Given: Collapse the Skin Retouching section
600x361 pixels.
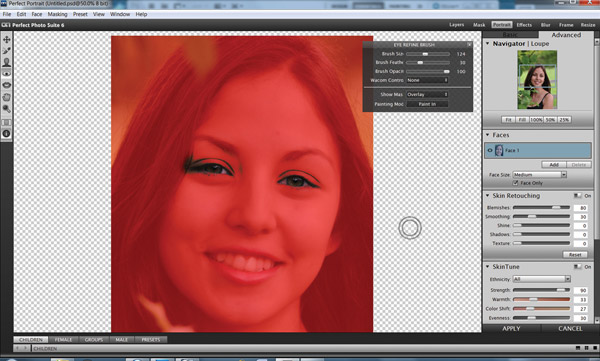Looking at the screenshot, I should tap(488, 195).
